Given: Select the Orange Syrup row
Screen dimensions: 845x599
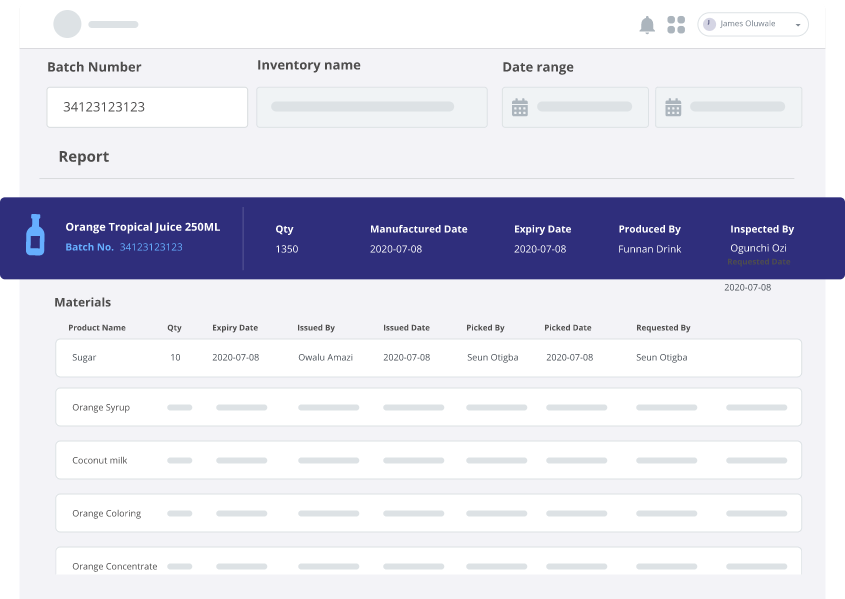Looking at the screenshot, I should [428, 407].
